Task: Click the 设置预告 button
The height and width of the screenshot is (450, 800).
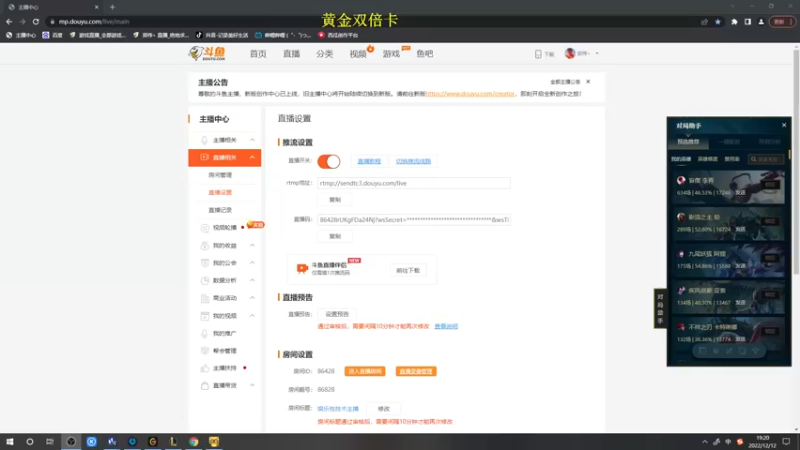Action: point(337,314)
